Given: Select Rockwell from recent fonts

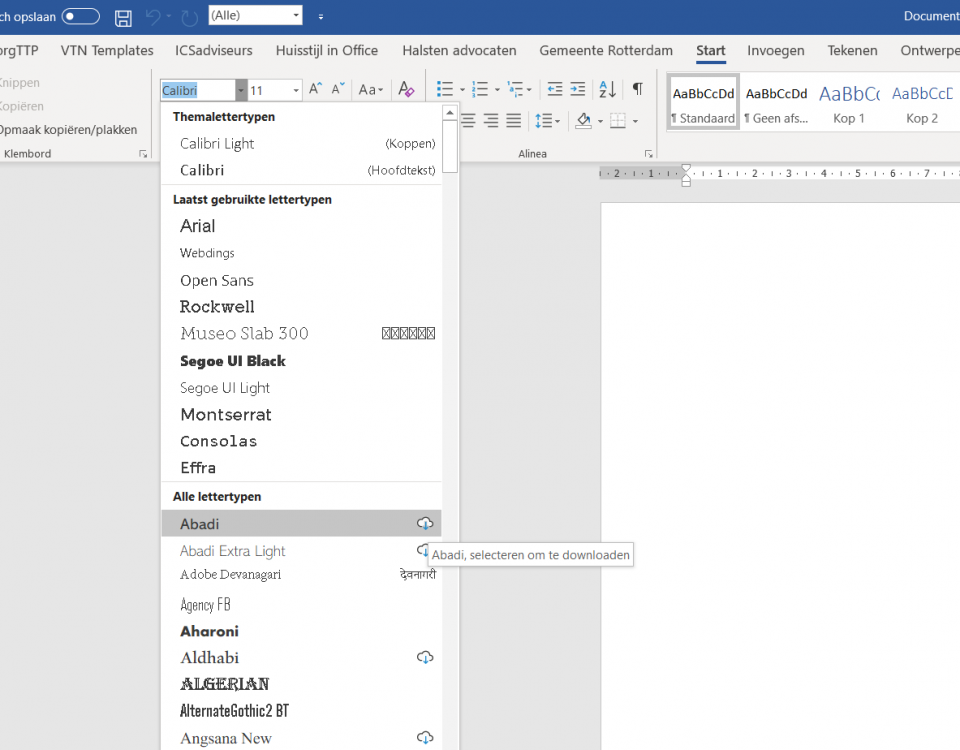Looking at the screenshot, I should coord(301,307).
